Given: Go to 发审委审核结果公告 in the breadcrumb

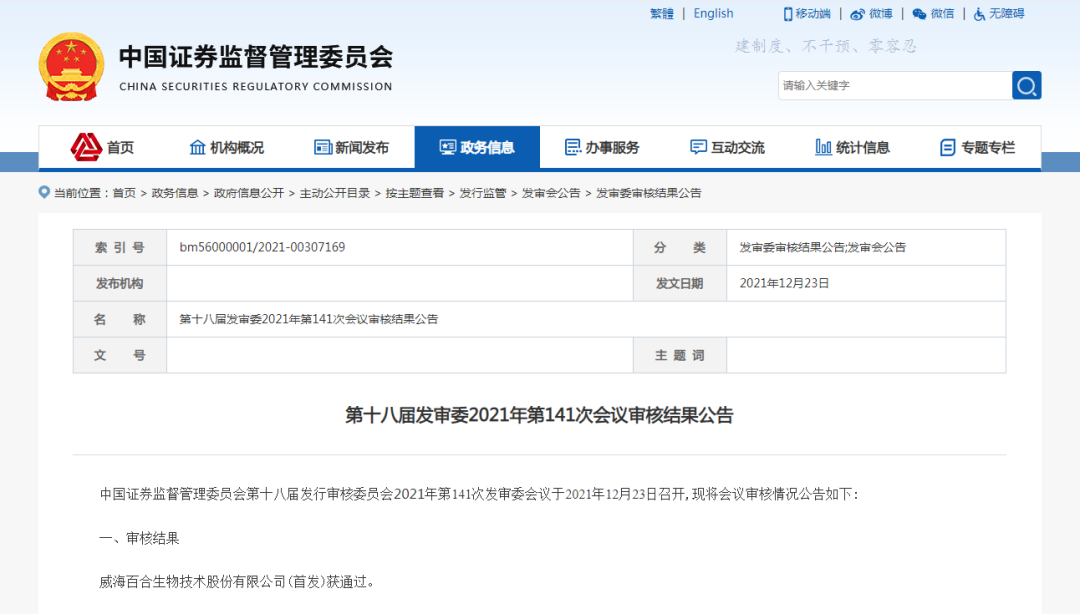Looking at the screenshot, I should [648, 193].
